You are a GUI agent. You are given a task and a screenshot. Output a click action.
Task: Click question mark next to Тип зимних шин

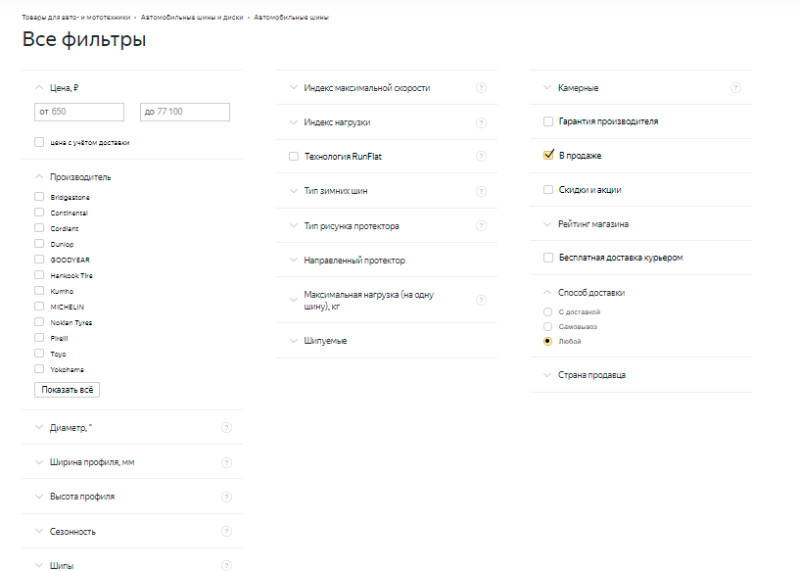pos(481,191)
